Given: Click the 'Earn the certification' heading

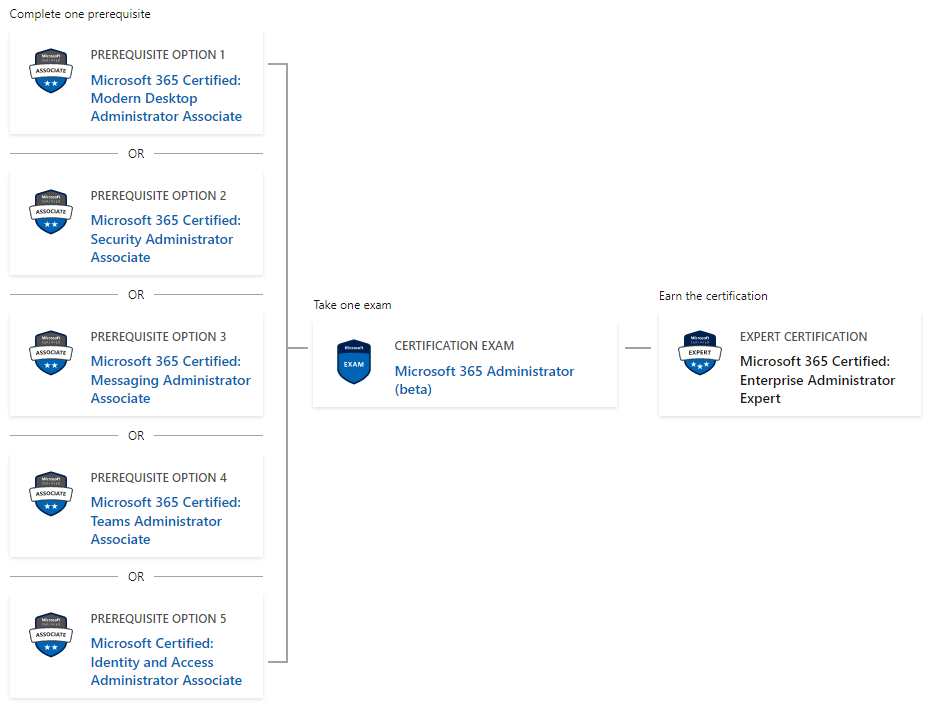Looking at the screenshot, I should pos(713,296).
